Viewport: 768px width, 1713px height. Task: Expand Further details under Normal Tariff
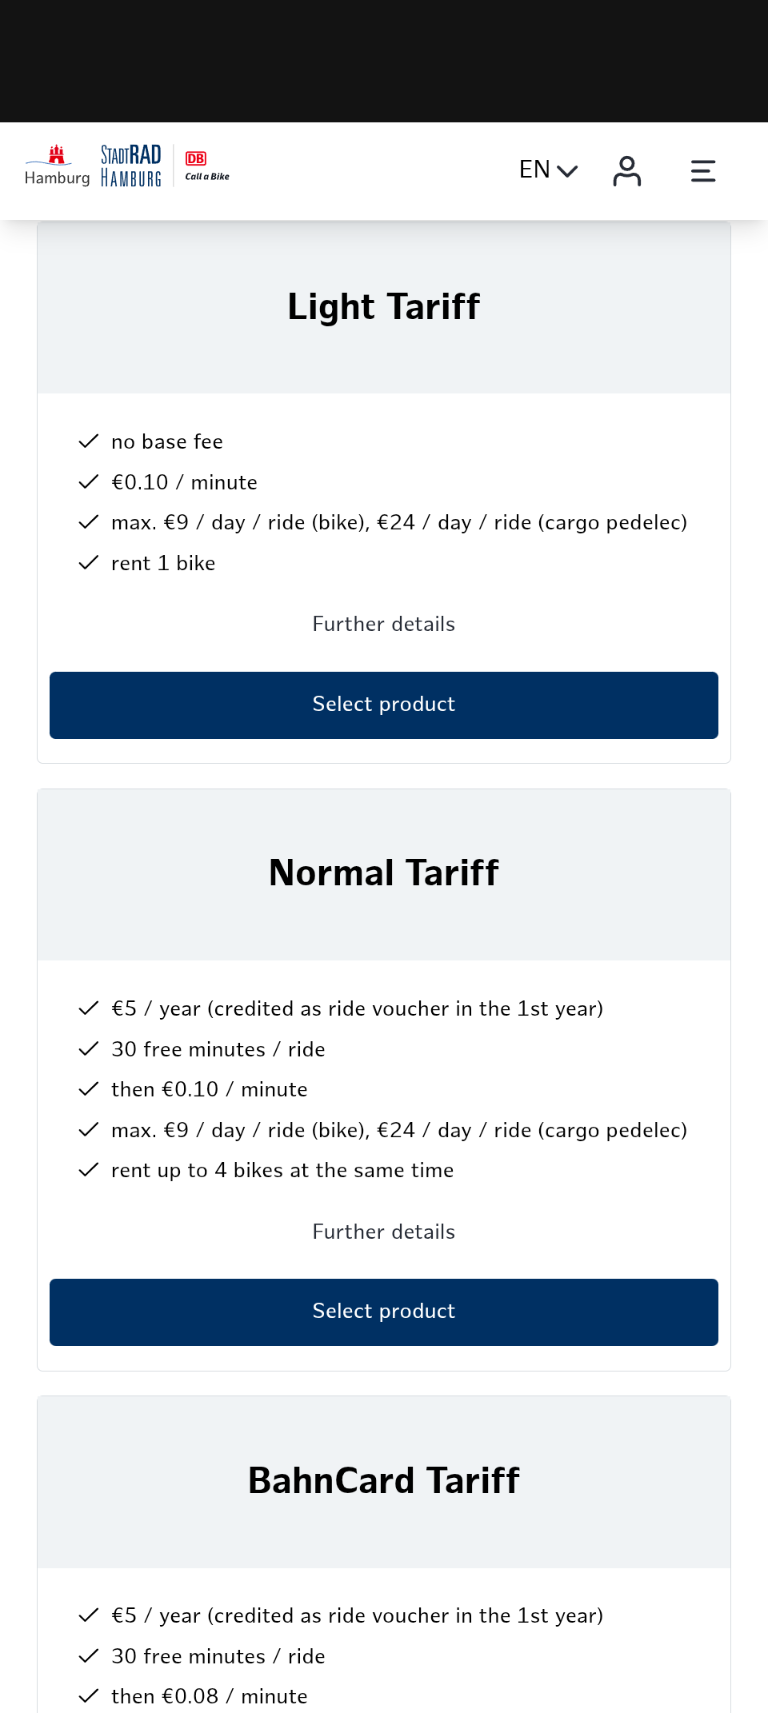pyautogui.click(x=384, y=1232)
